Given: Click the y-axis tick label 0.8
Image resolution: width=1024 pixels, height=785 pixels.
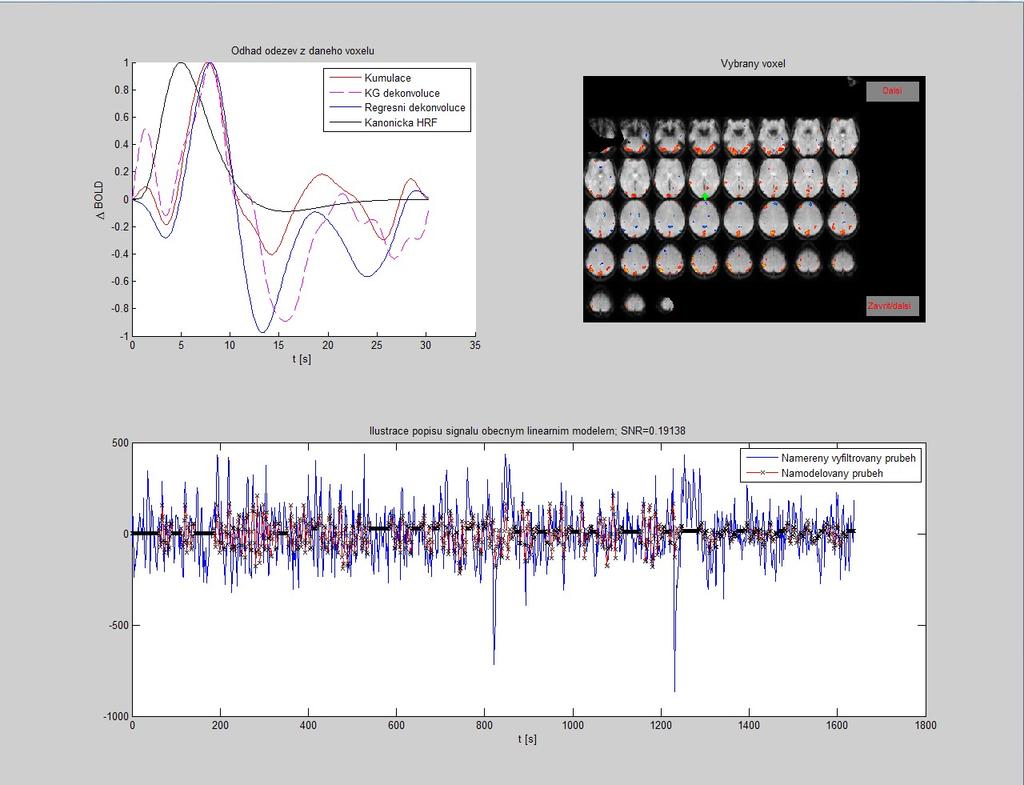Looking at the screenshot, I should pyautogui.click(x=122, y=90).
